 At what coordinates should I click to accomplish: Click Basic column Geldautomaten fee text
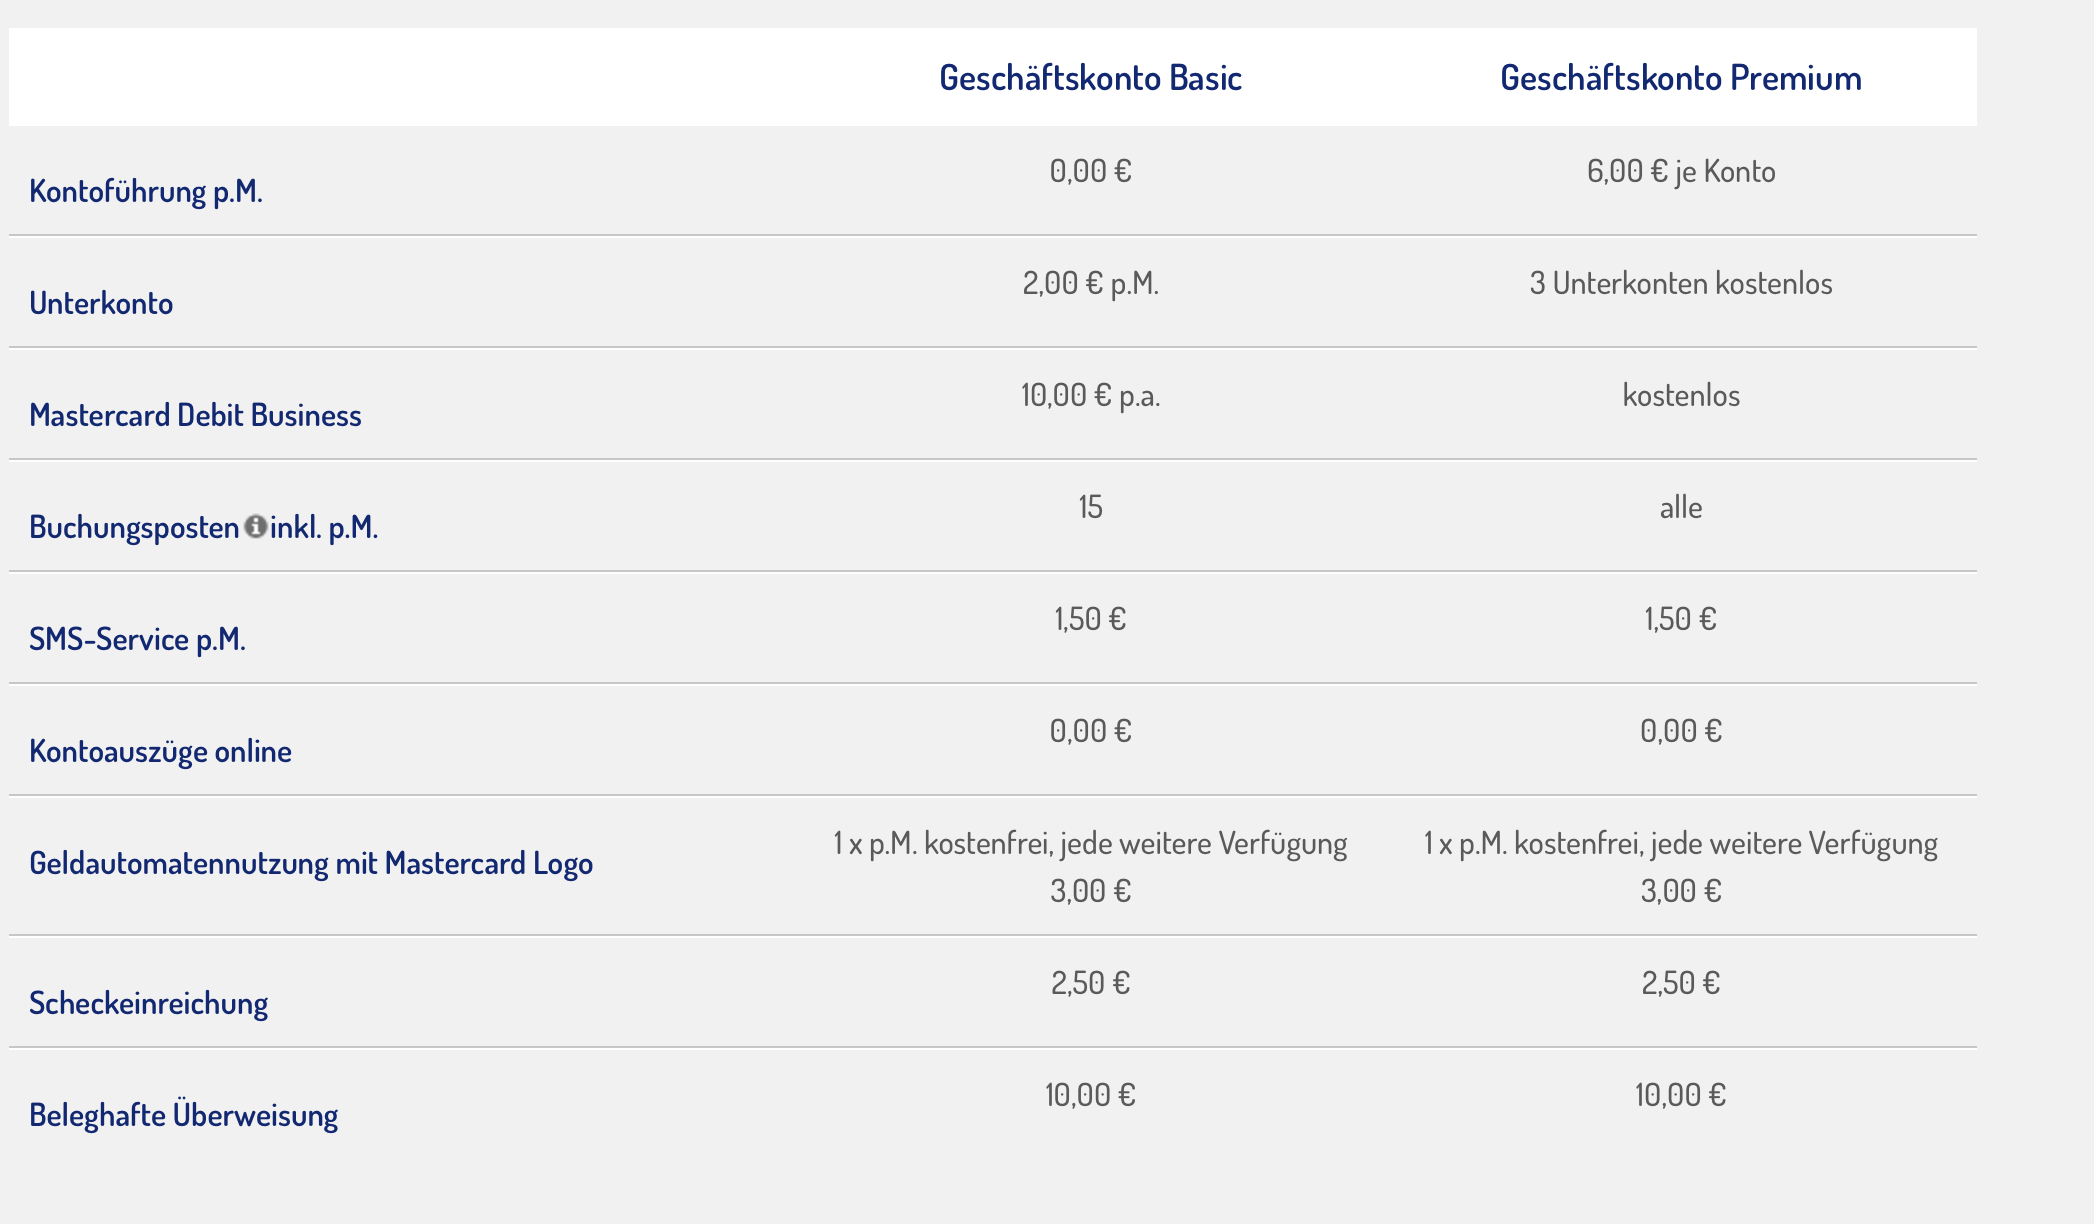coord(1090,866)
